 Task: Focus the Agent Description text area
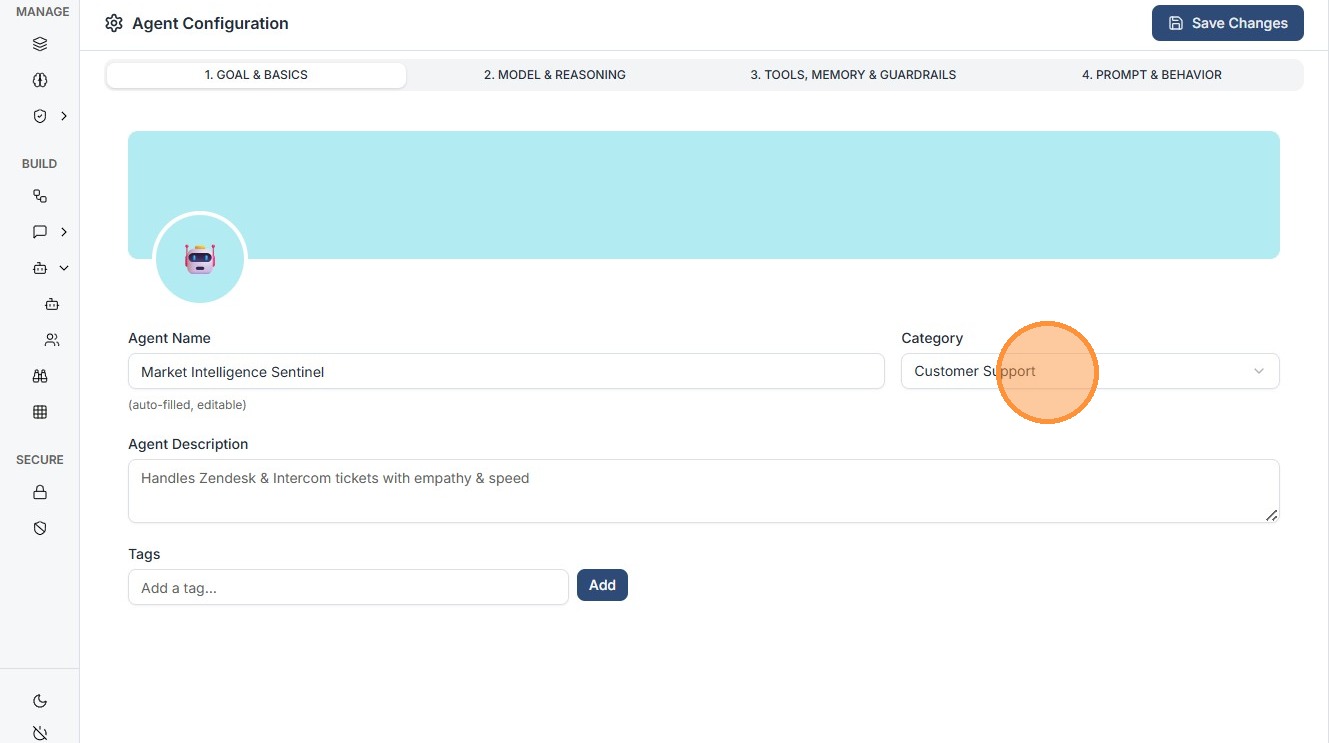click(x=704, y=491)
